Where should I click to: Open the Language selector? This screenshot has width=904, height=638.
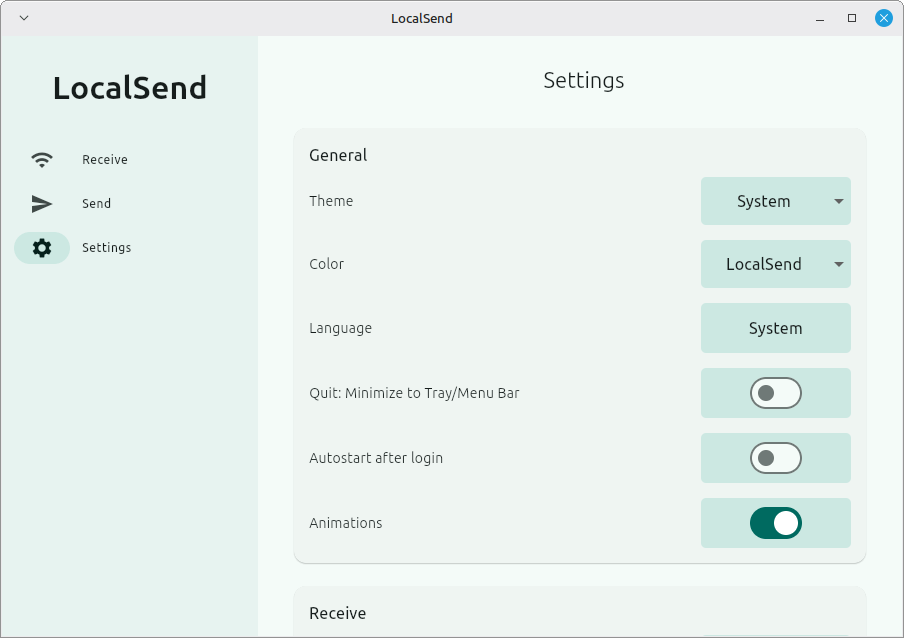[775, 328]
